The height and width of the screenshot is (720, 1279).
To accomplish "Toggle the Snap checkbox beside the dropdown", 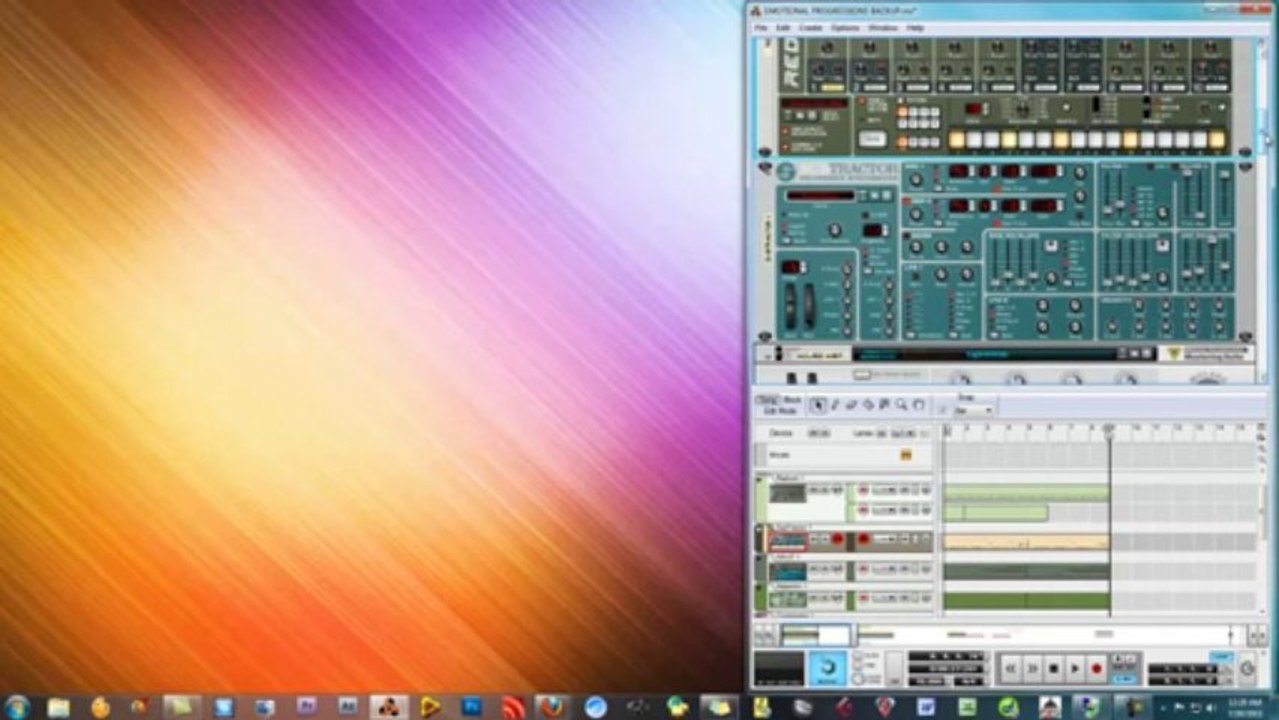I will [944, 410].
